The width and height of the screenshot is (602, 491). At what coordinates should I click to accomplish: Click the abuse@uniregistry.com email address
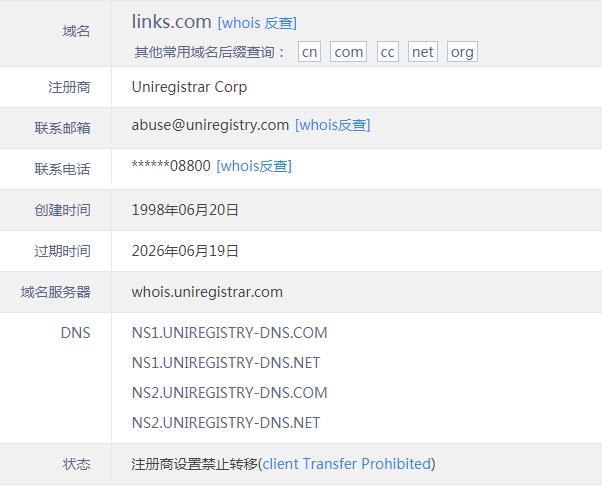point(210,125)
